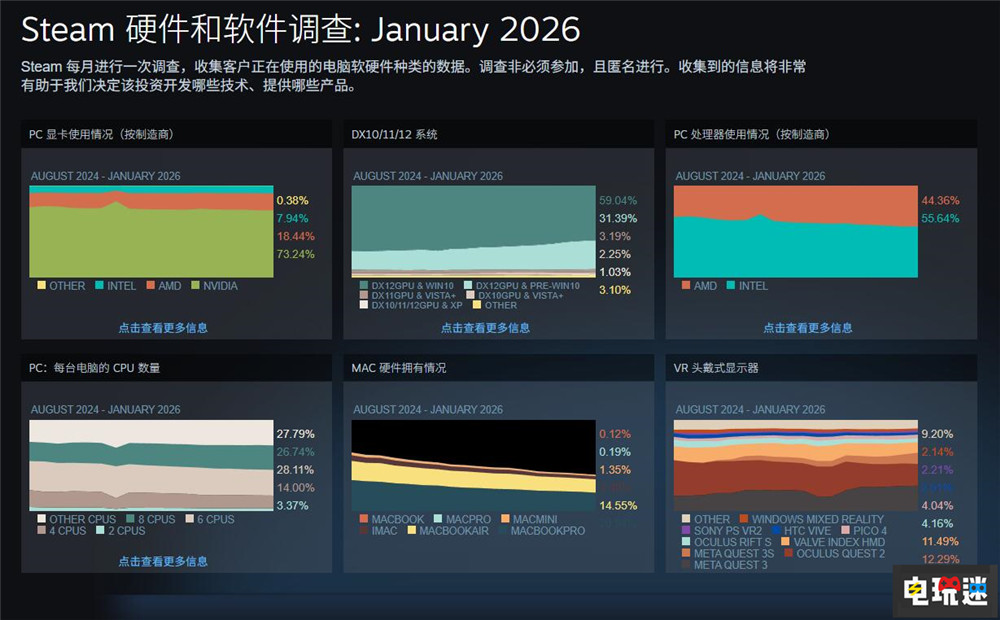Screen dimensions: 1000x620
Task: Click the SONY PS VR2 legend swatch
Action: [686, 530]
